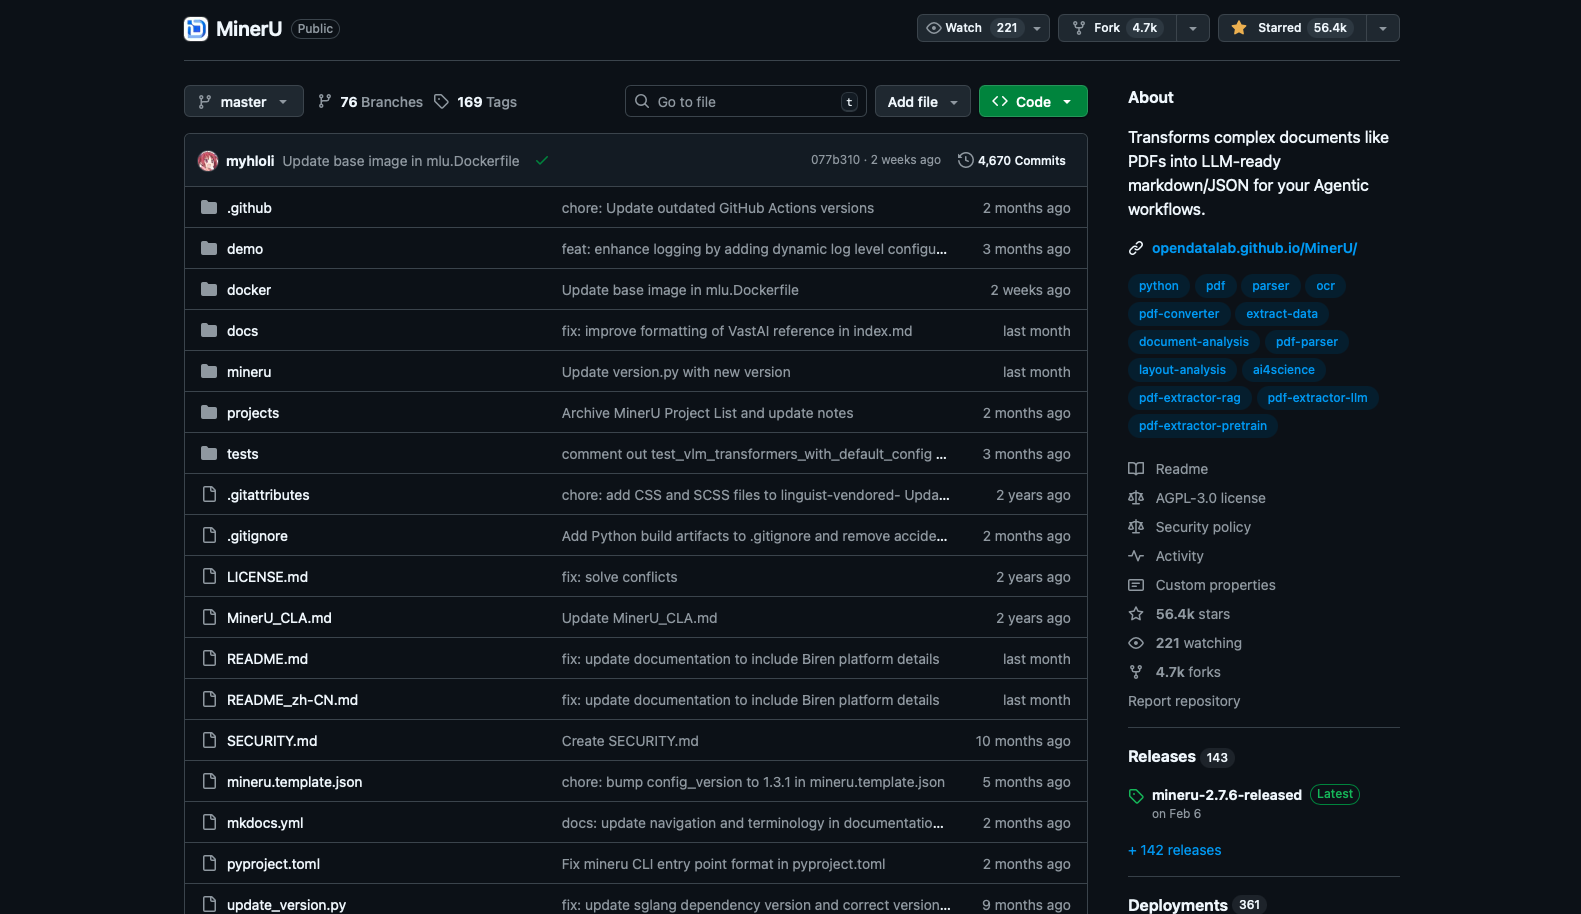Click myhloli's avatar in latest commit
Viewport: 1581px width, 914px height.
tap(208, 161)
